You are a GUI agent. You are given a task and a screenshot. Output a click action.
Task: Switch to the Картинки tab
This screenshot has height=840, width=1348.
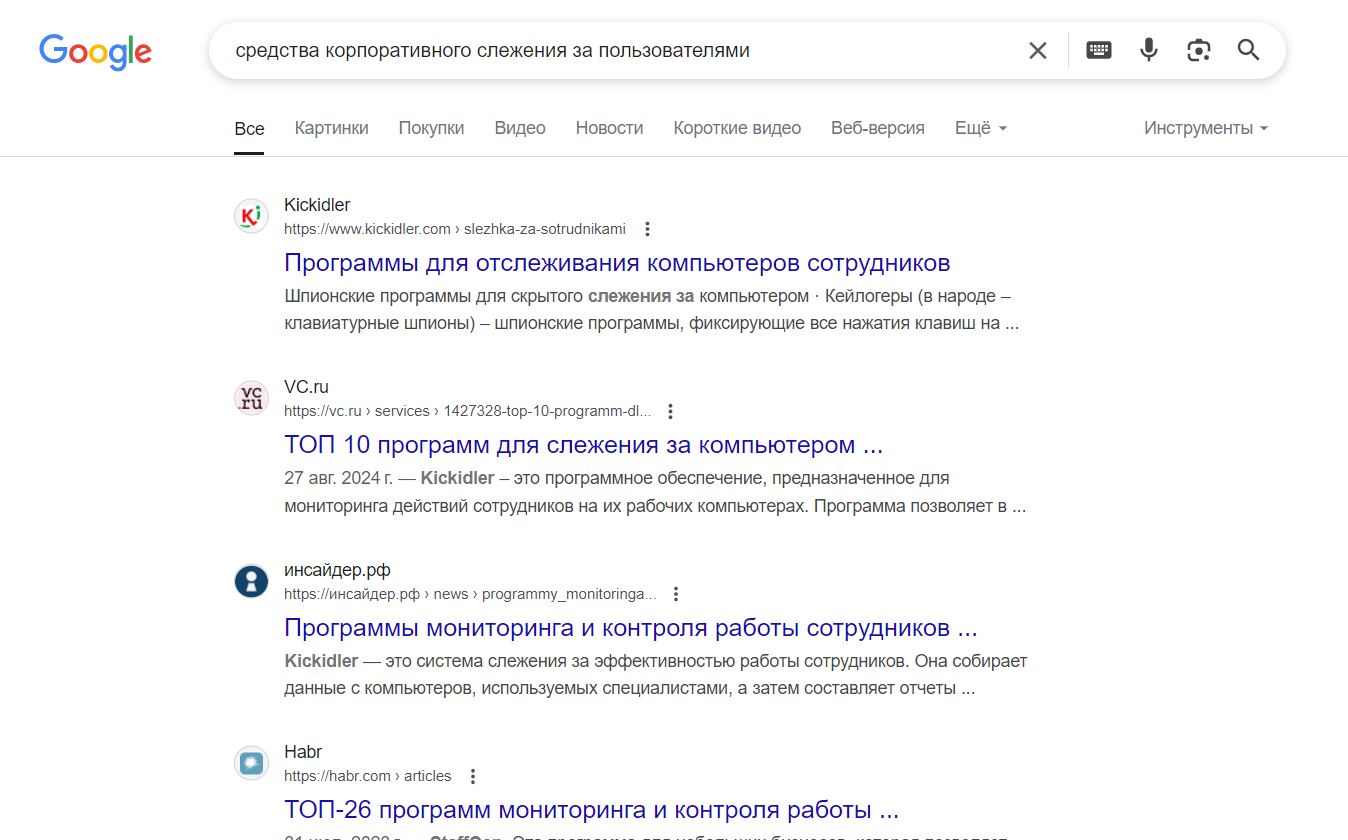click(x=332, y=128)
